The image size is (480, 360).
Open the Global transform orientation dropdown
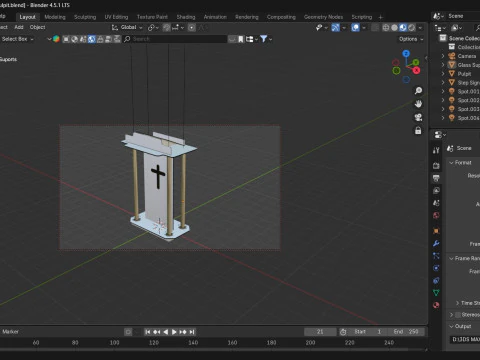[127, 27]
